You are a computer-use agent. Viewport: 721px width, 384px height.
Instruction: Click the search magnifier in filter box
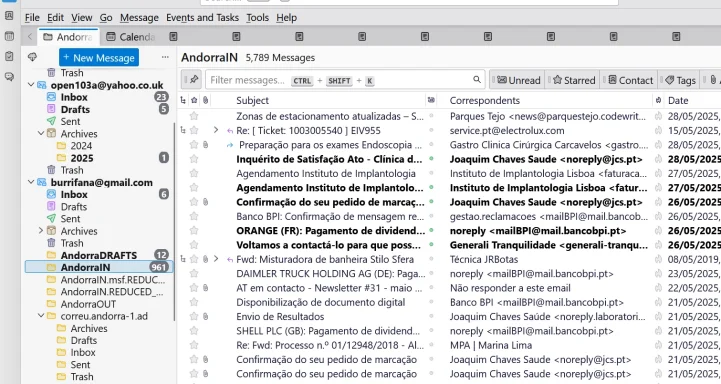point(477,80)
